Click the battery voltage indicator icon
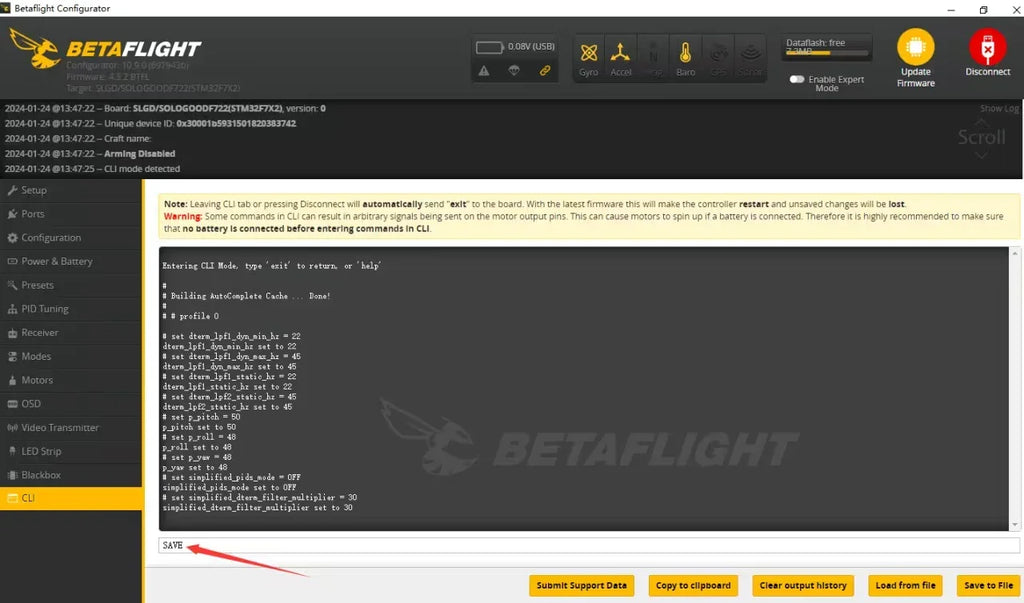The height and width of the screenshot is (603, 1024). pyautogui.click(x=490, y=47)
